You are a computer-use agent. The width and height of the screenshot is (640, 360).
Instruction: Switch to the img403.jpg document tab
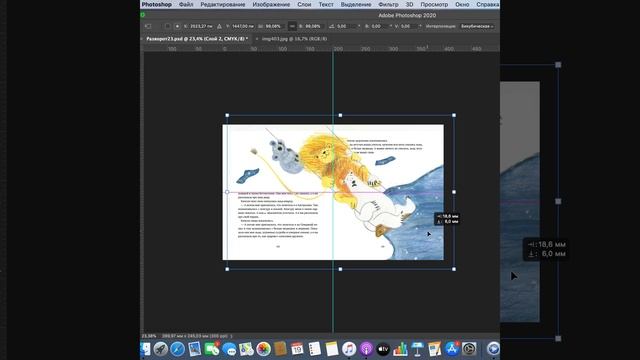(294, 39)
